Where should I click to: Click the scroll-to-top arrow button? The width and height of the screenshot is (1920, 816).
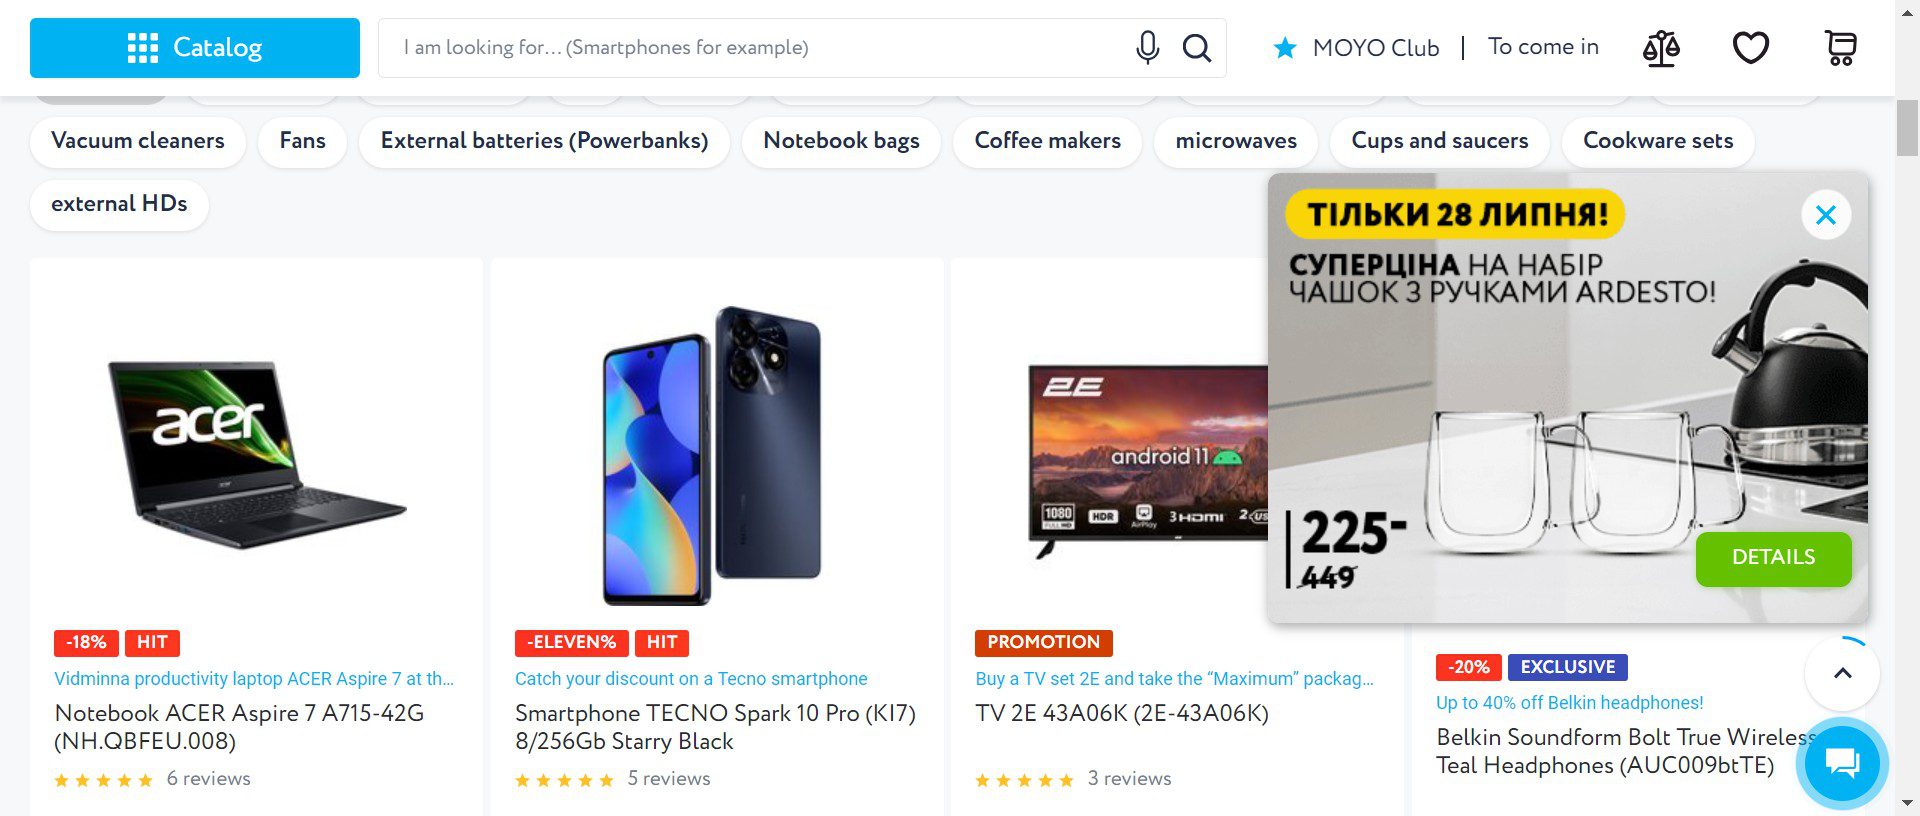pyautogui.click(x=1842, y=673)
